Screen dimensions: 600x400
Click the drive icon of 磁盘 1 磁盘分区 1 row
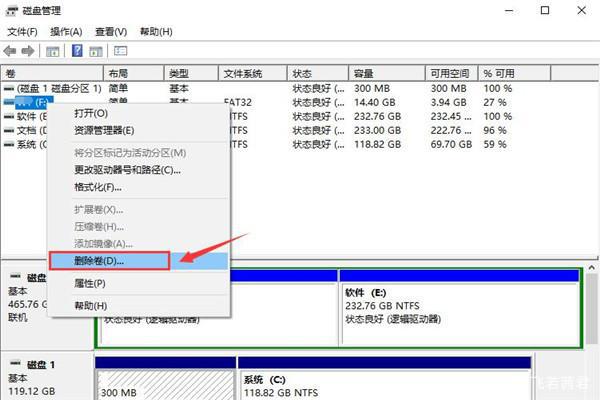[9, 89]
